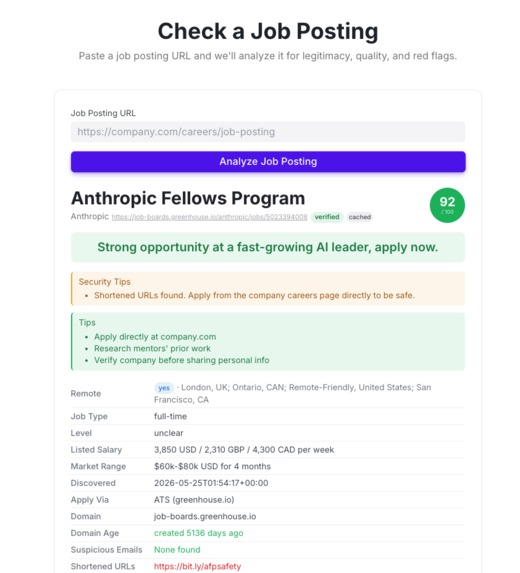Click the Anthropic Fellows Program title

[188, 198]
